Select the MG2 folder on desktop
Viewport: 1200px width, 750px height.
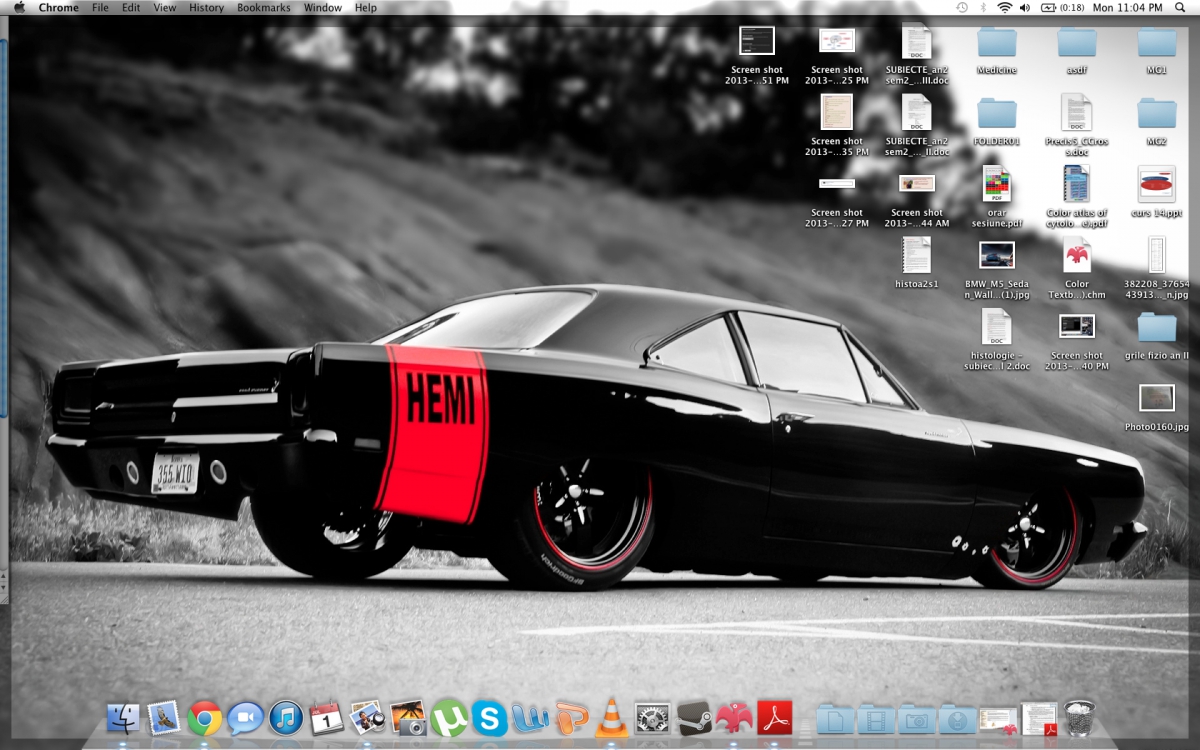pos(1157,113)
